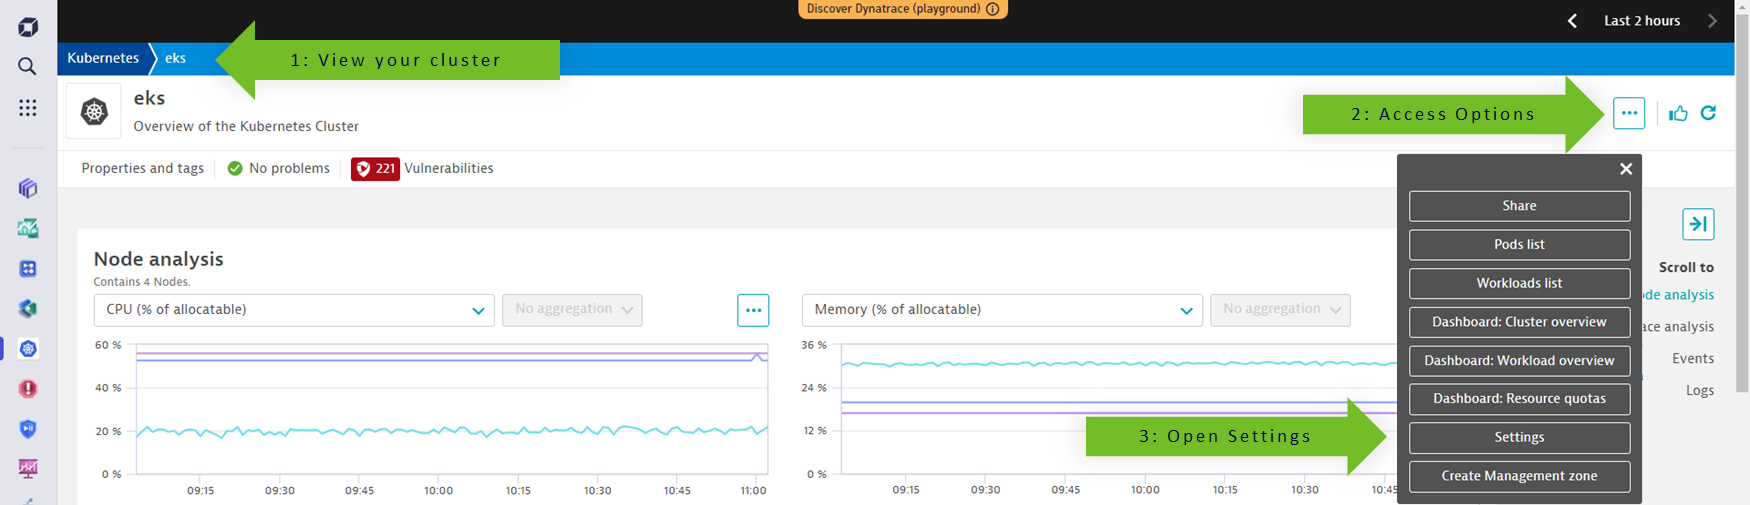Open the green chart image icon in sidebar
1750x505 pixels.
click(x=28, y=228)
